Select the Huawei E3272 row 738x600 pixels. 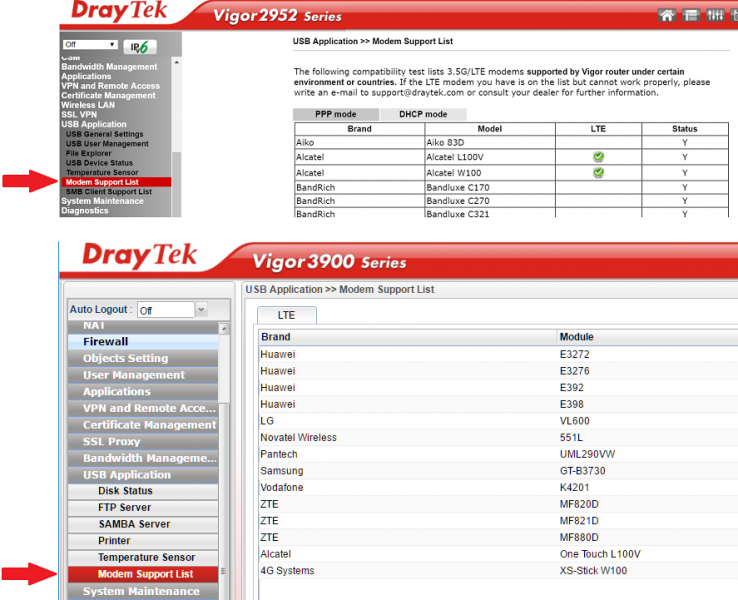click(498, 354)
